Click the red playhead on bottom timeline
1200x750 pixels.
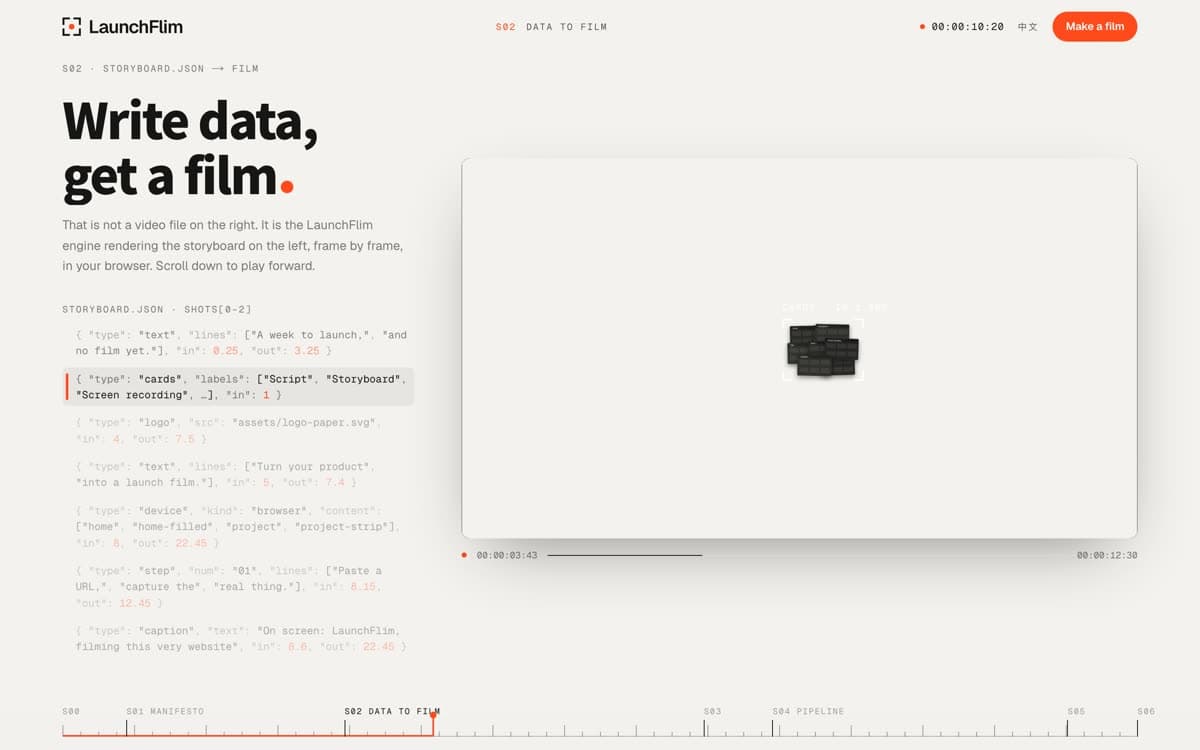[x=433, y=723]
